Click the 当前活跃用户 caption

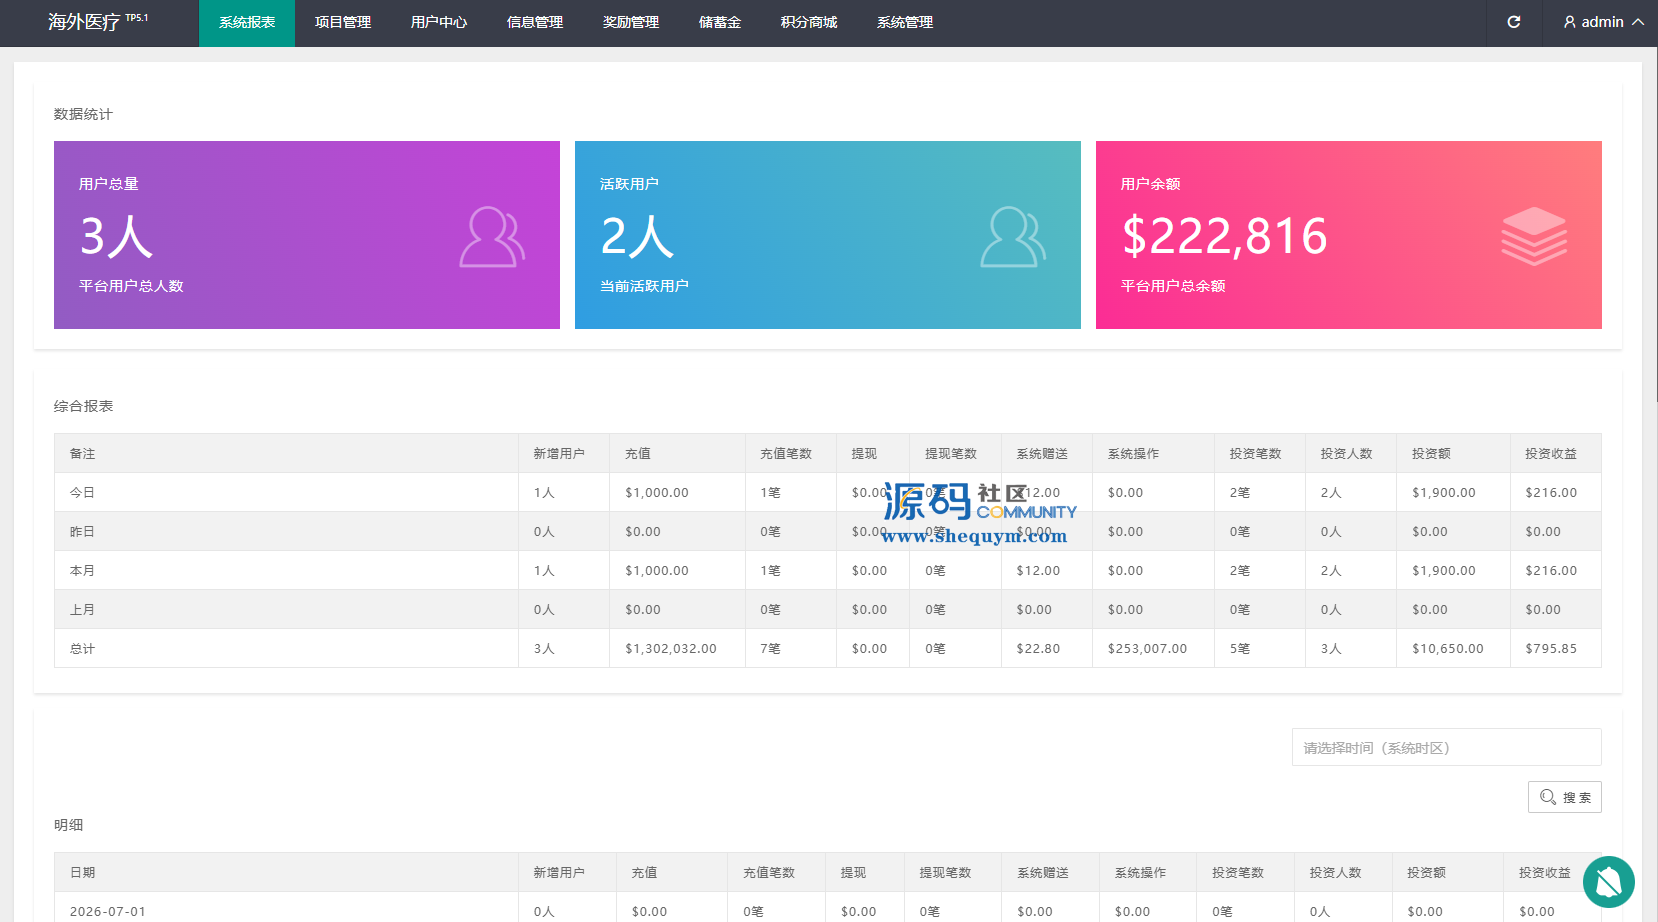tap(644, 286)
